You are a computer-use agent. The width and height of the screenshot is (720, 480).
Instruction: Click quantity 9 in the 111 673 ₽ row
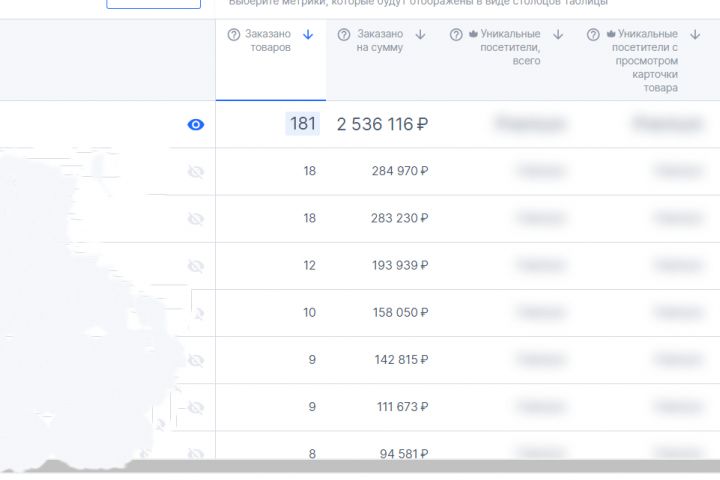click(x=312, y=407)
